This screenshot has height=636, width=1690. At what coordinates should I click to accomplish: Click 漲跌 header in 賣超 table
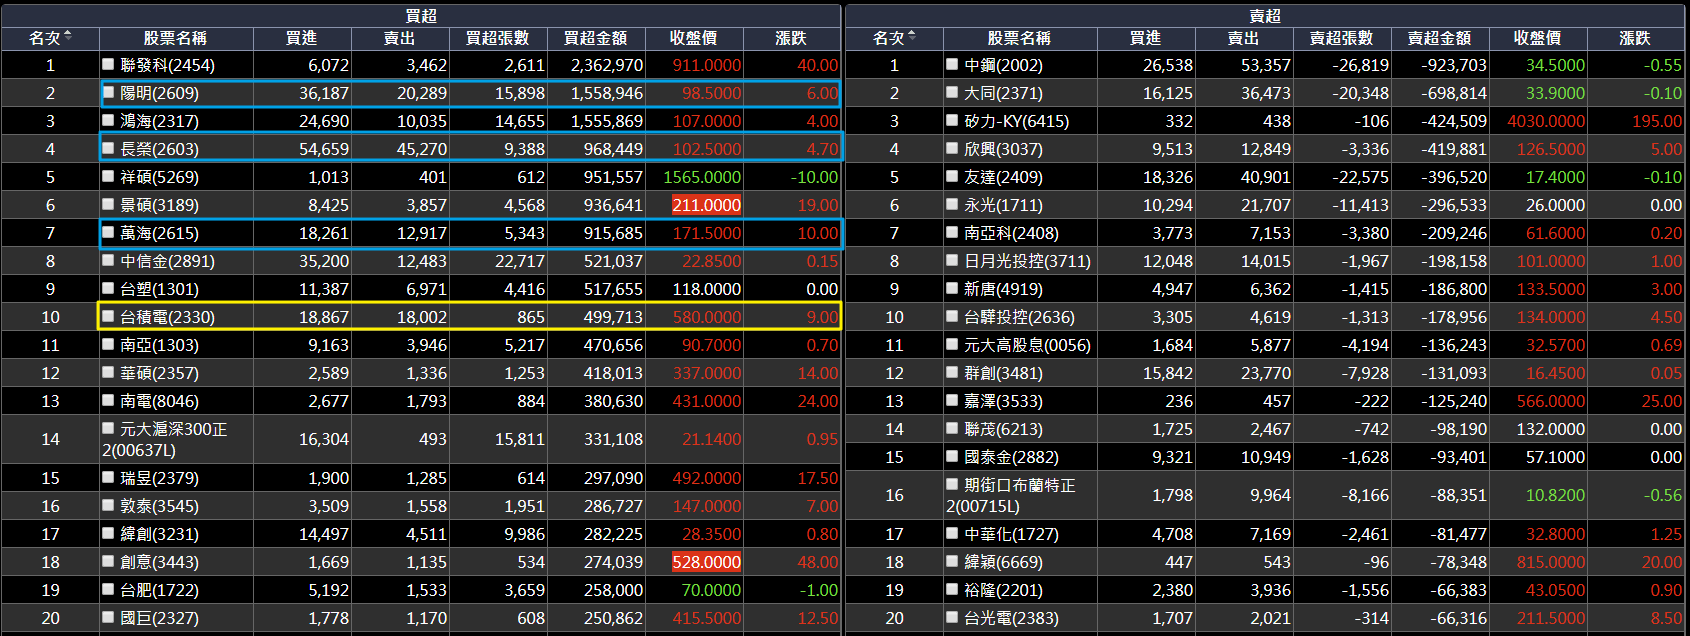1635,38
